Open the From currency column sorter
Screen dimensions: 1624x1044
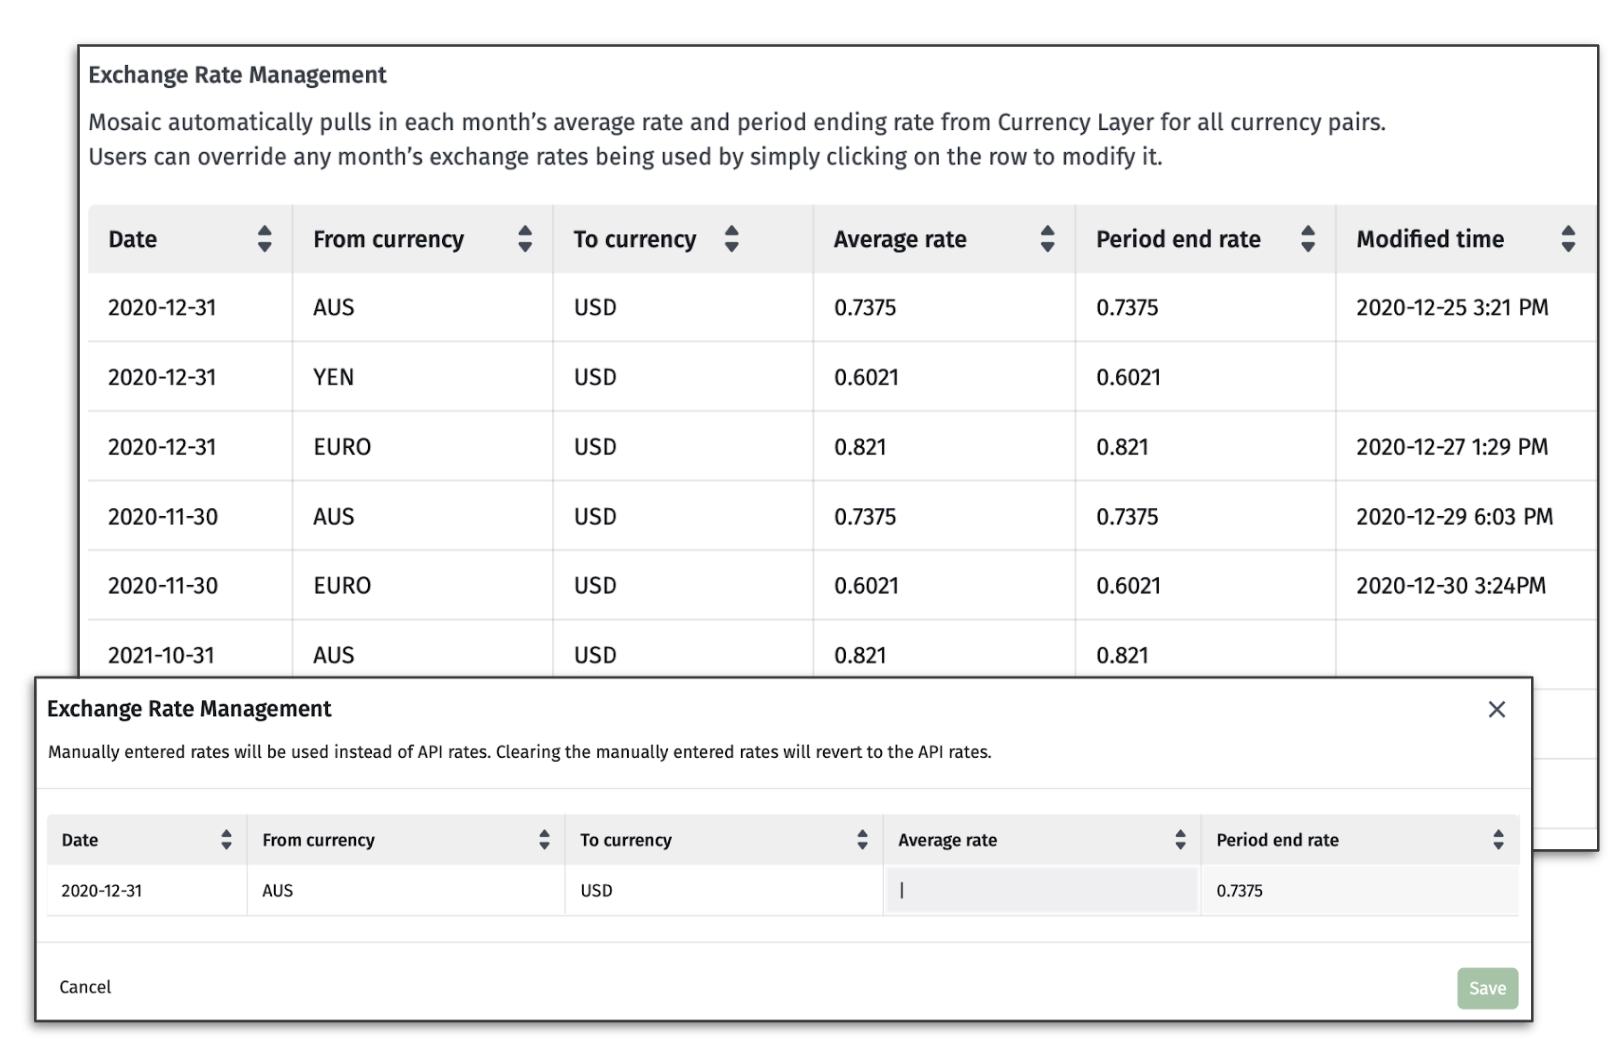tap(524, 239)
